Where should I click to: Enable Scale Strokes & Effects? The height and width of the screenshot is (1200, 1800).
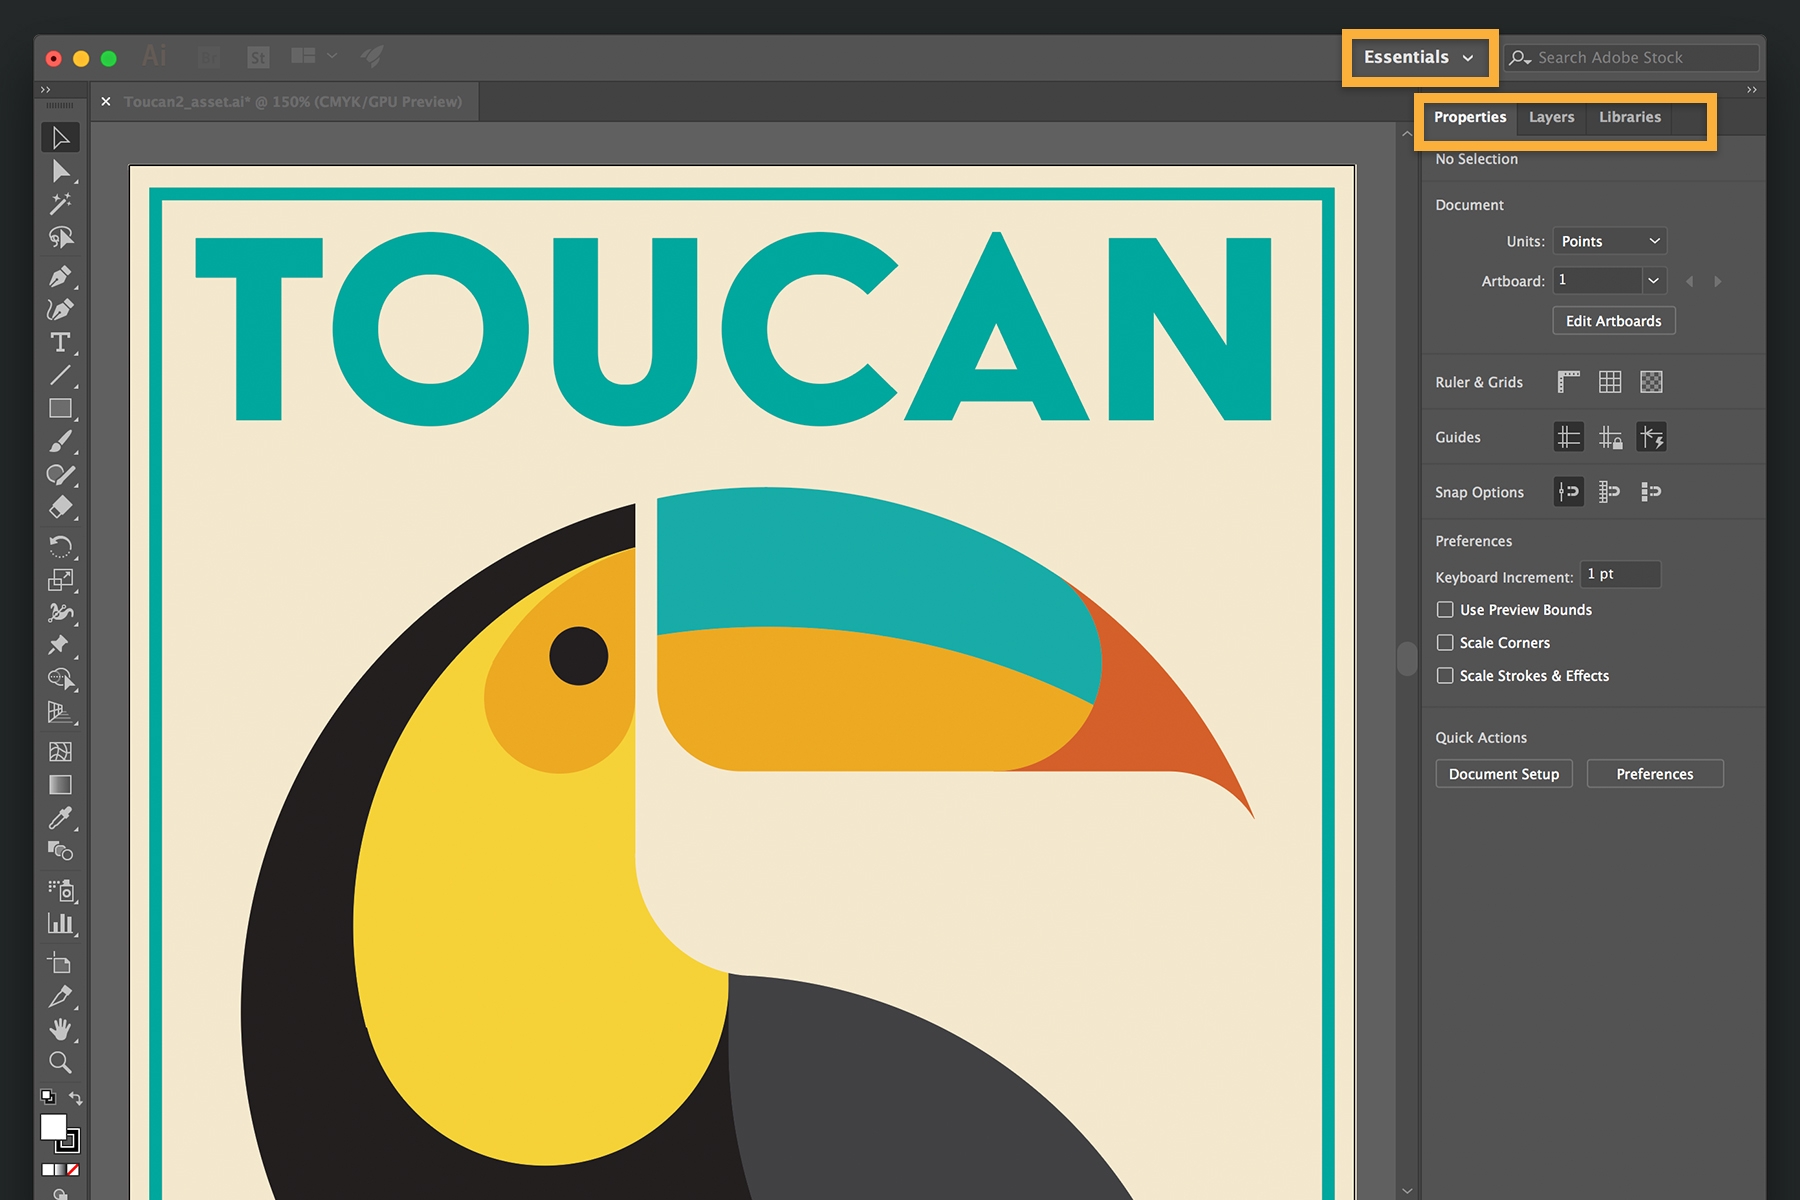point(1445,676)
